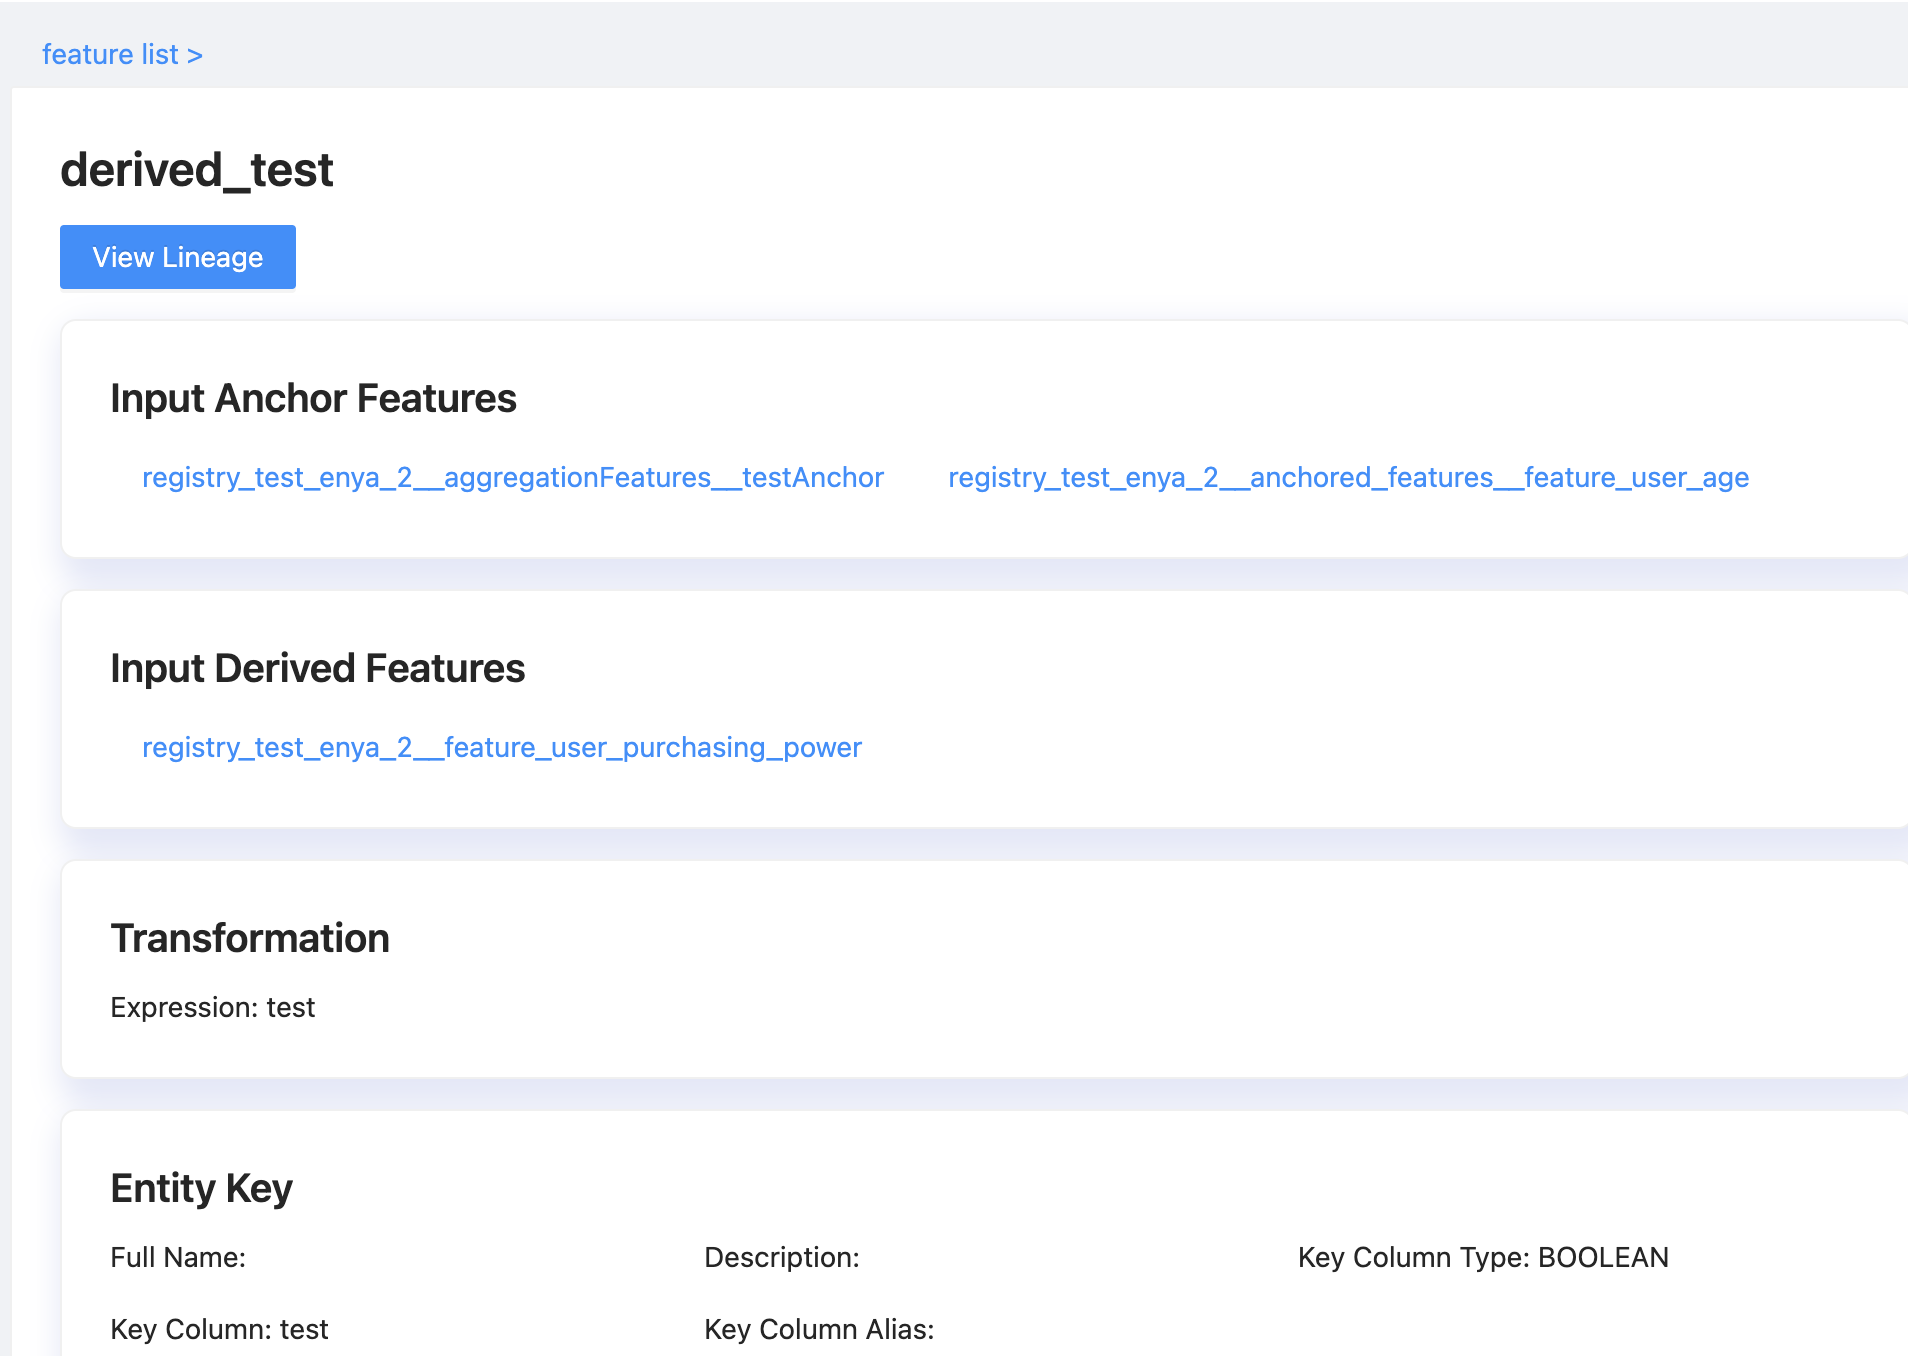Click the Description field label

click(781, 1257)
